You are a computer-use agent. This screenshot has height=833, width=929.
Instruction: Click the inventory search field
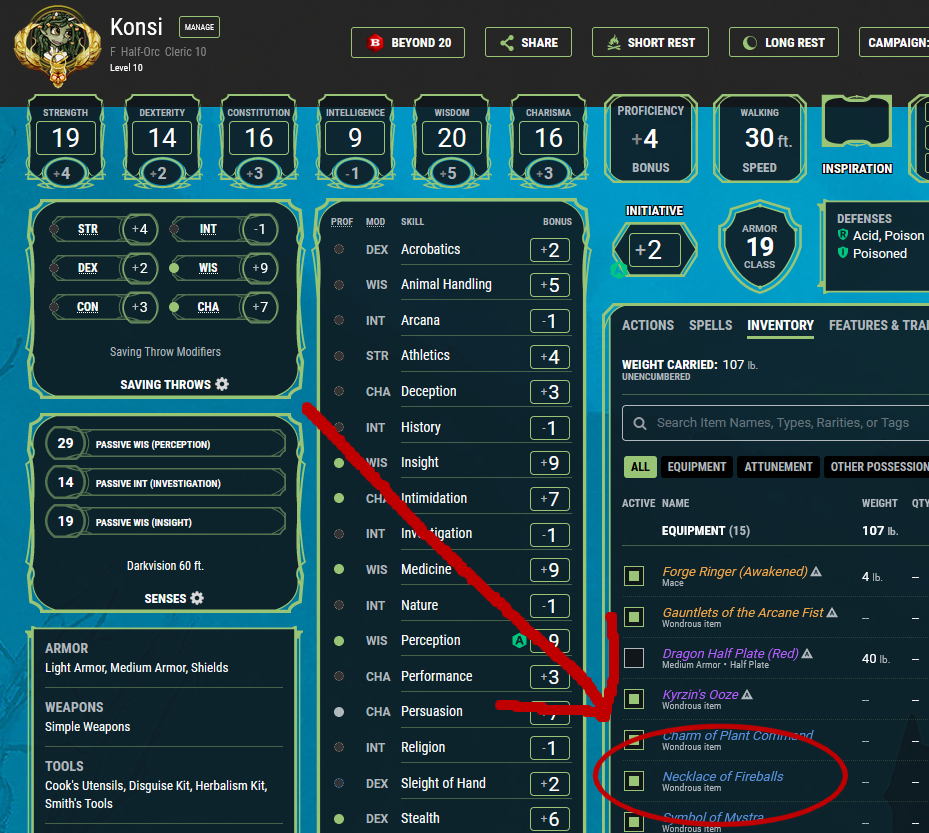(780, 423)
